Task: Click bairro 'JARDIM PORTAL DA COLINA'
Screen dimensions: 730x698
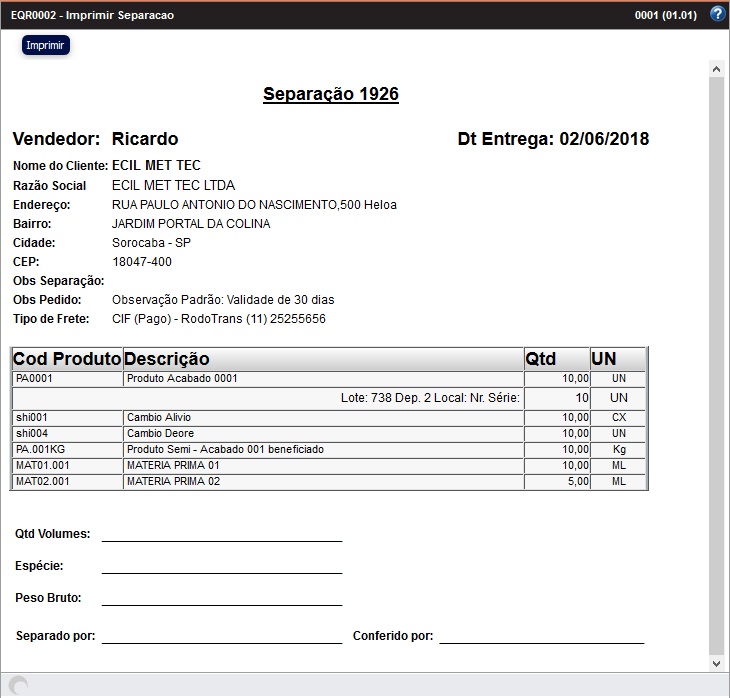Action: [191, 224]
